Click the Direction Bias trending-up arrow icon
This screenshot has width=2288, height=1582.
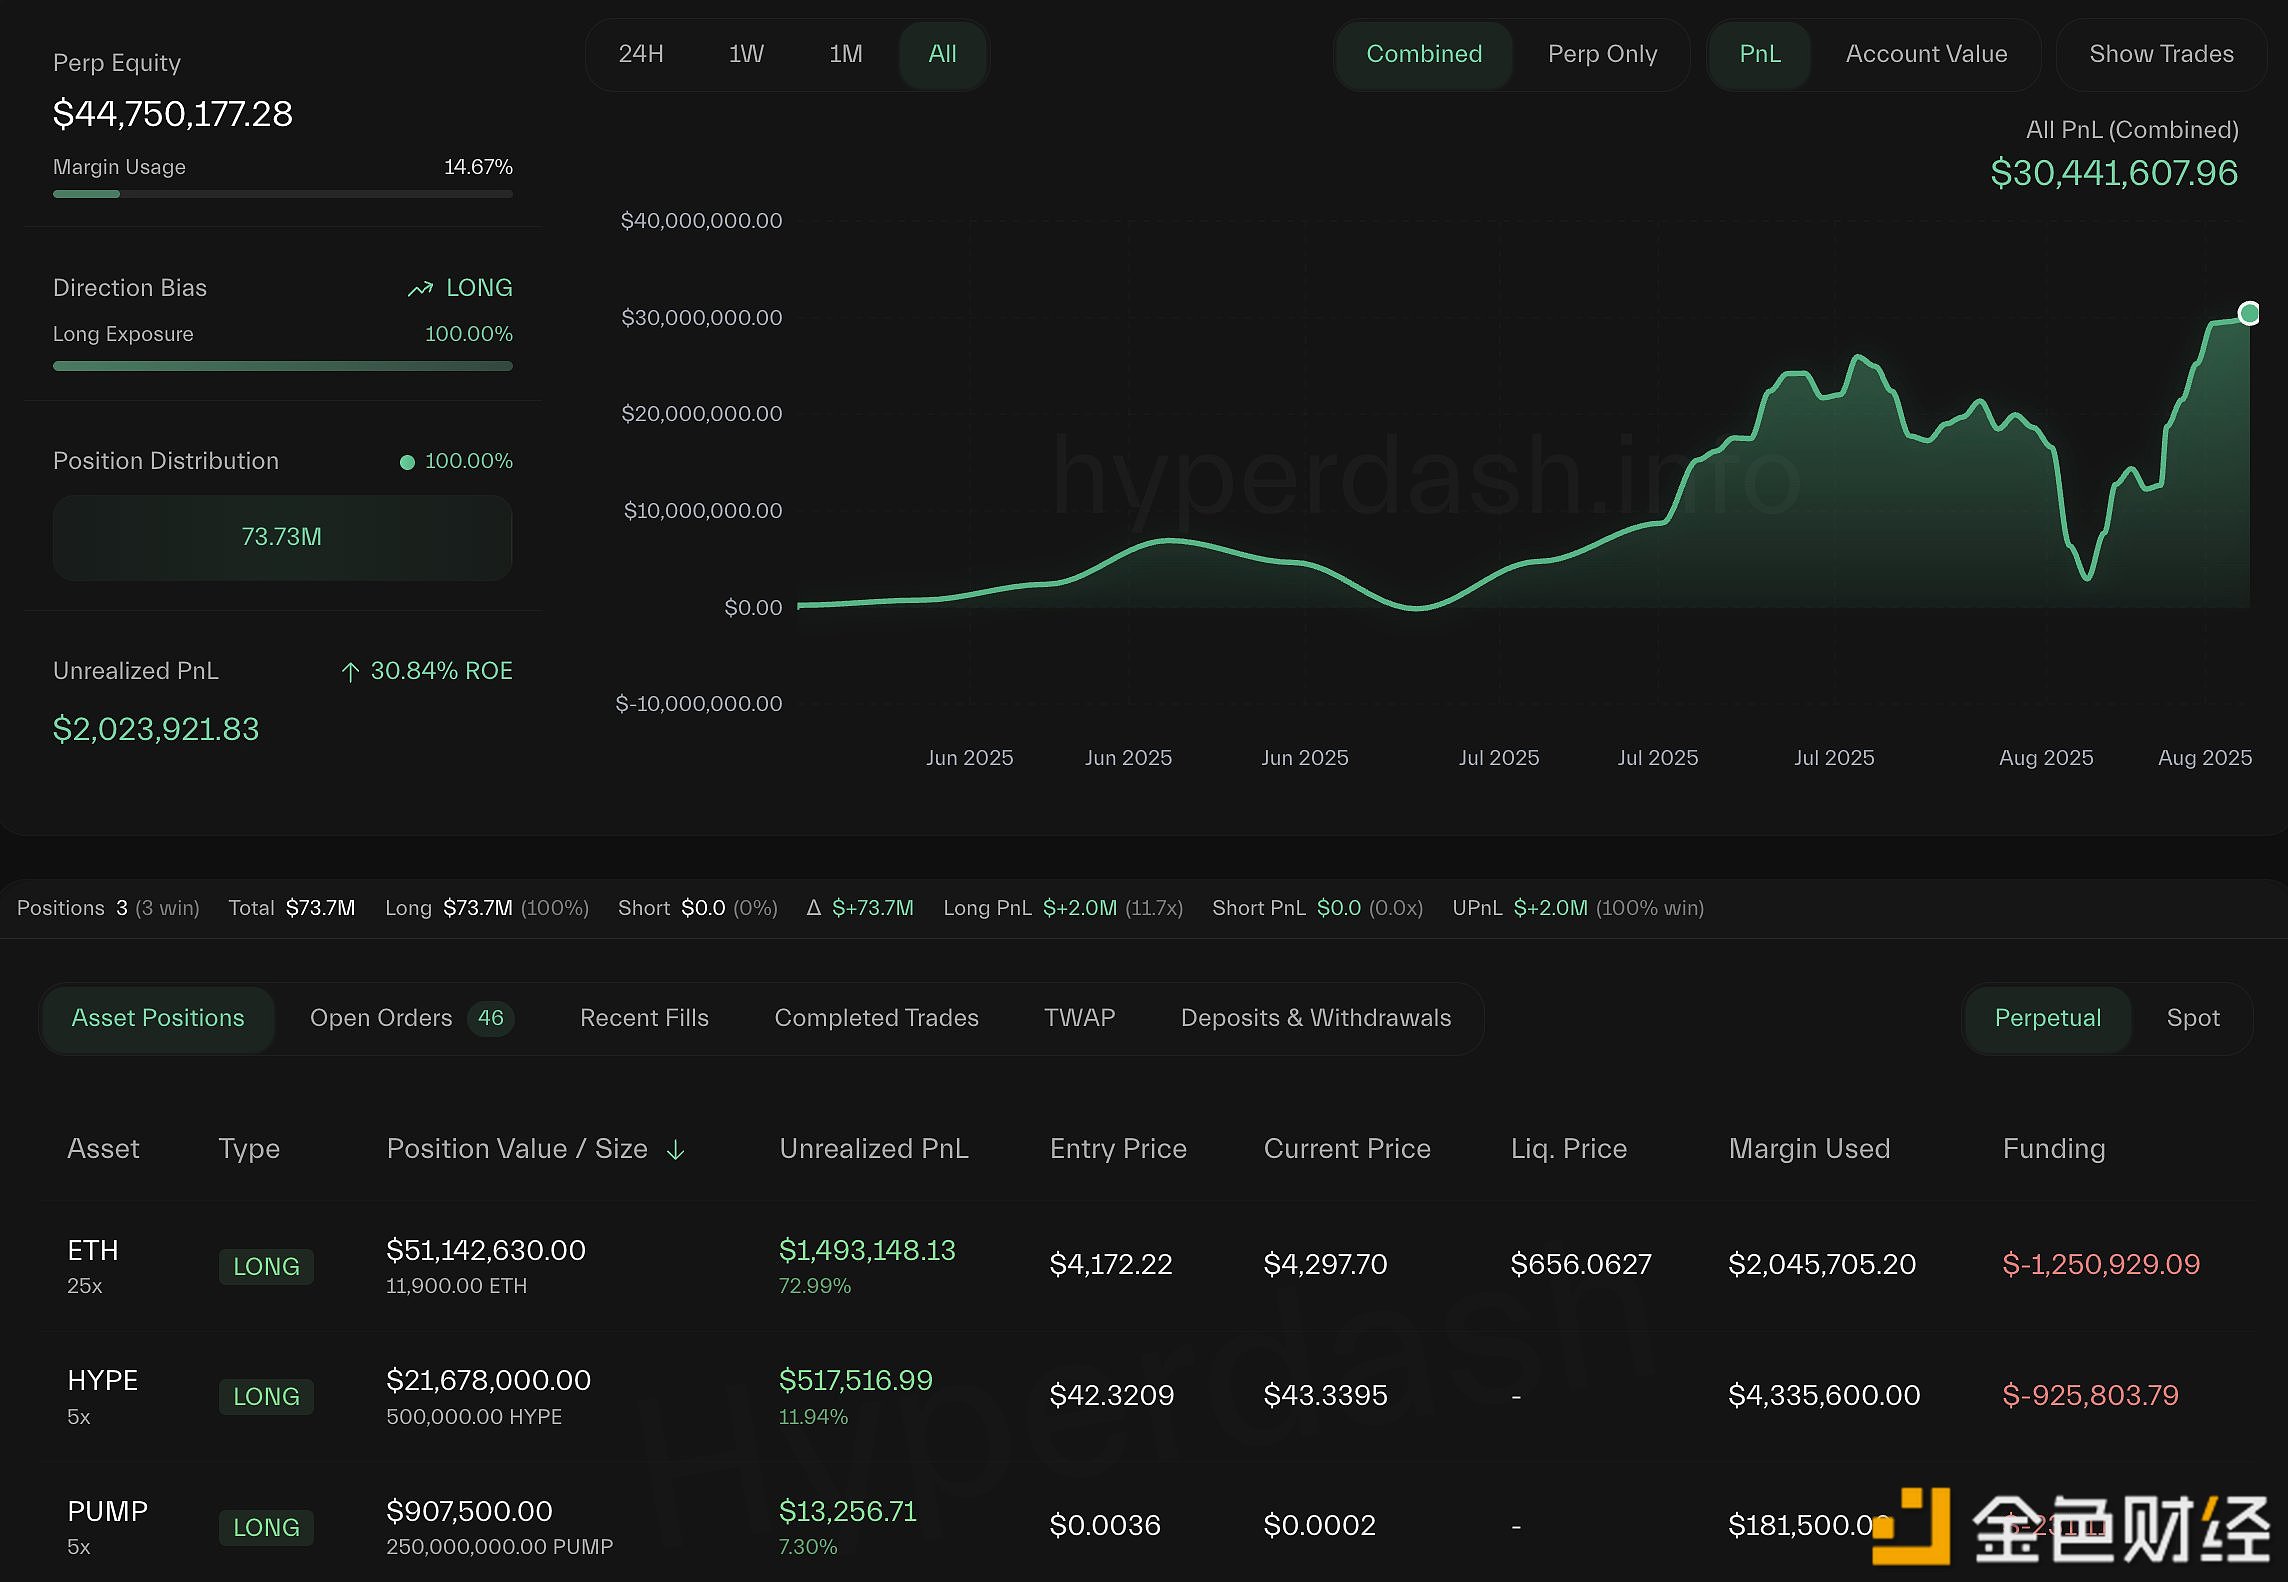420,289
